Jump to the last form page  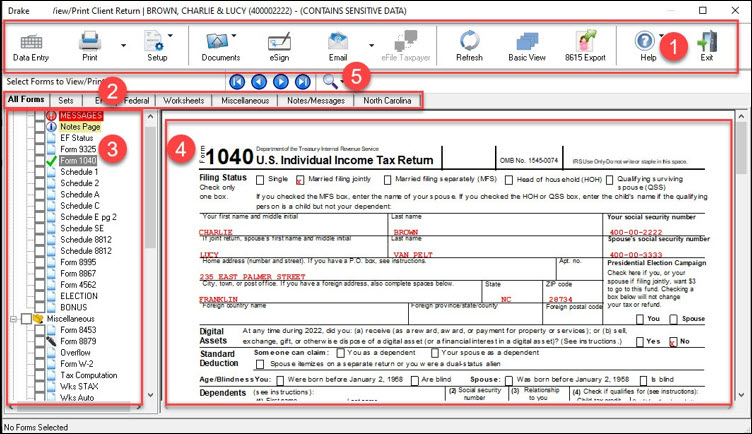pos(302,82)
